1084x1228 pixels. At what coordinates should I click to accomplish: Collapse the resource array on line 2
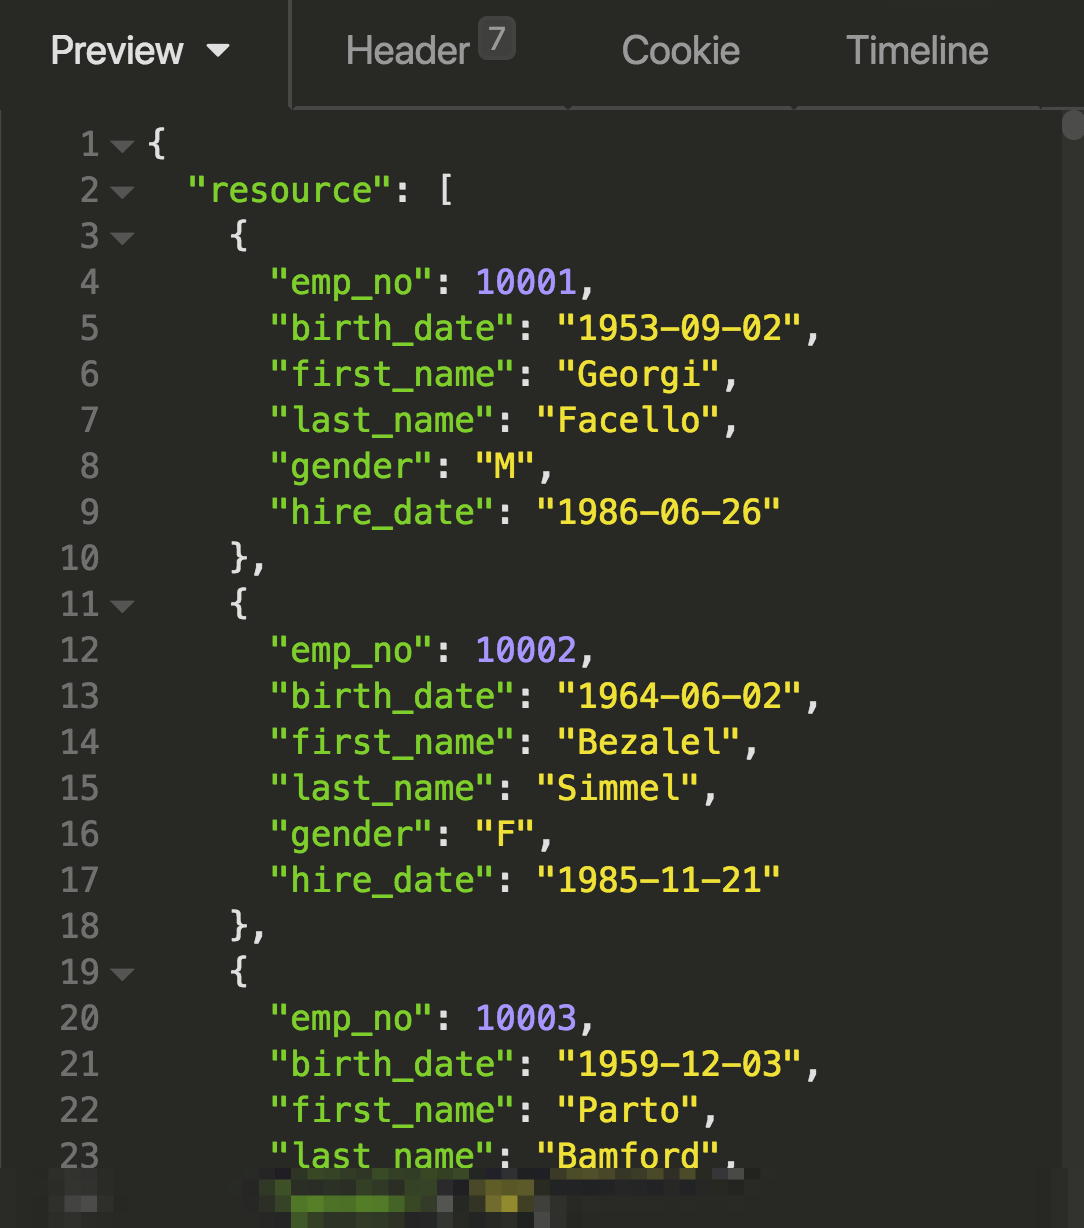tap(122, 192)
